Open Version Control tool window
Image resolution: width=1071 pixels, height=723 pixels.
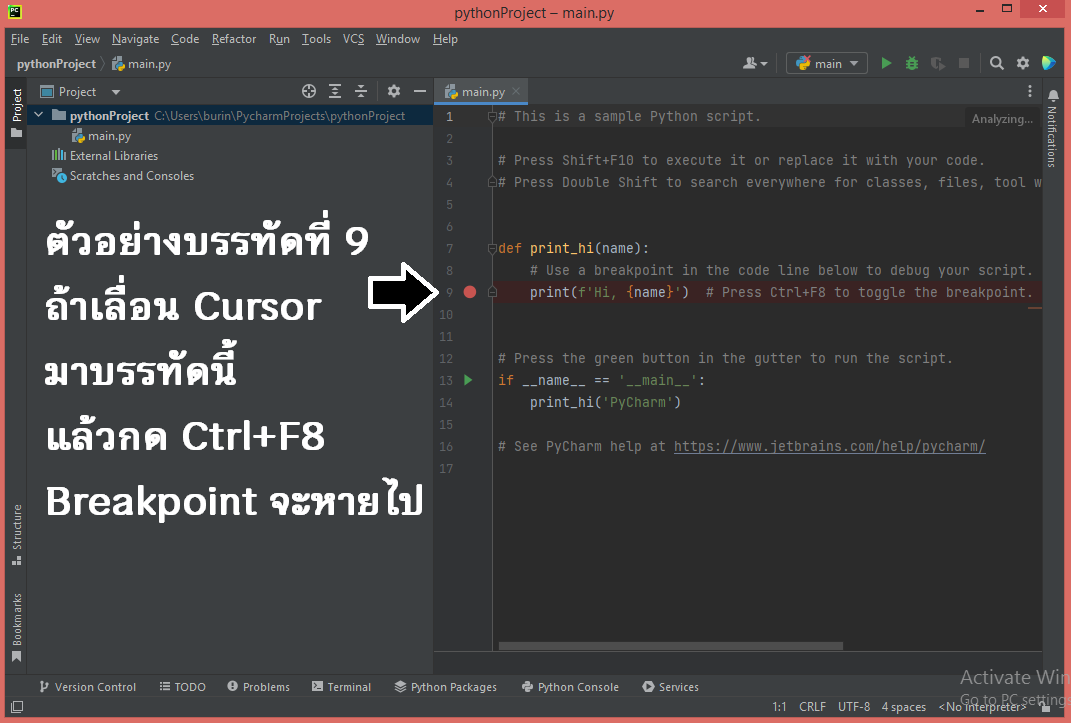click(x=87, y=687)
